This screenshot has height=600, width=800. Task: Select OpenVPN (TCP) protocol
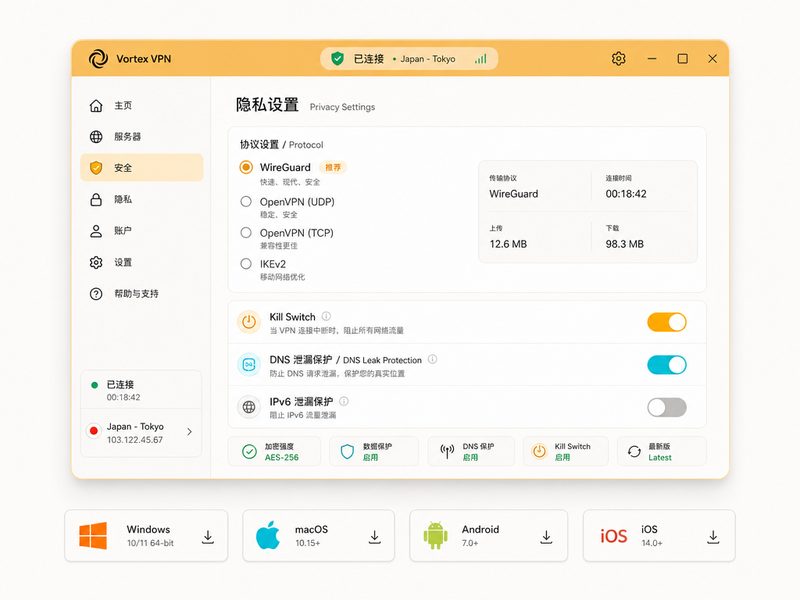point(246,233)
